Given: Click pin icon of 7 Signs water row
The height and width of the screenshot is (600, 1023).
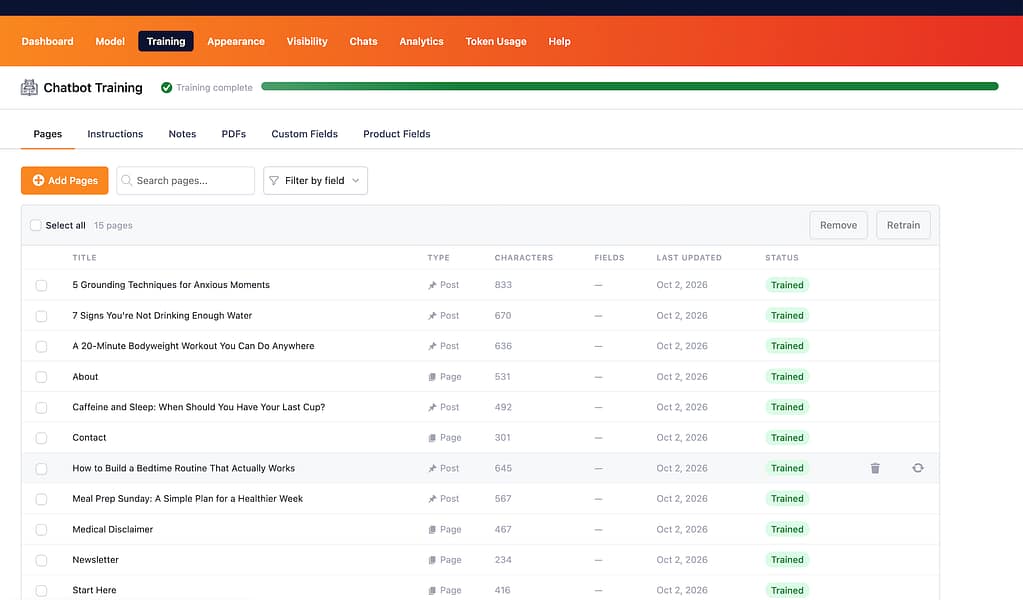Looking at the screenshot, I should point(432,316).
